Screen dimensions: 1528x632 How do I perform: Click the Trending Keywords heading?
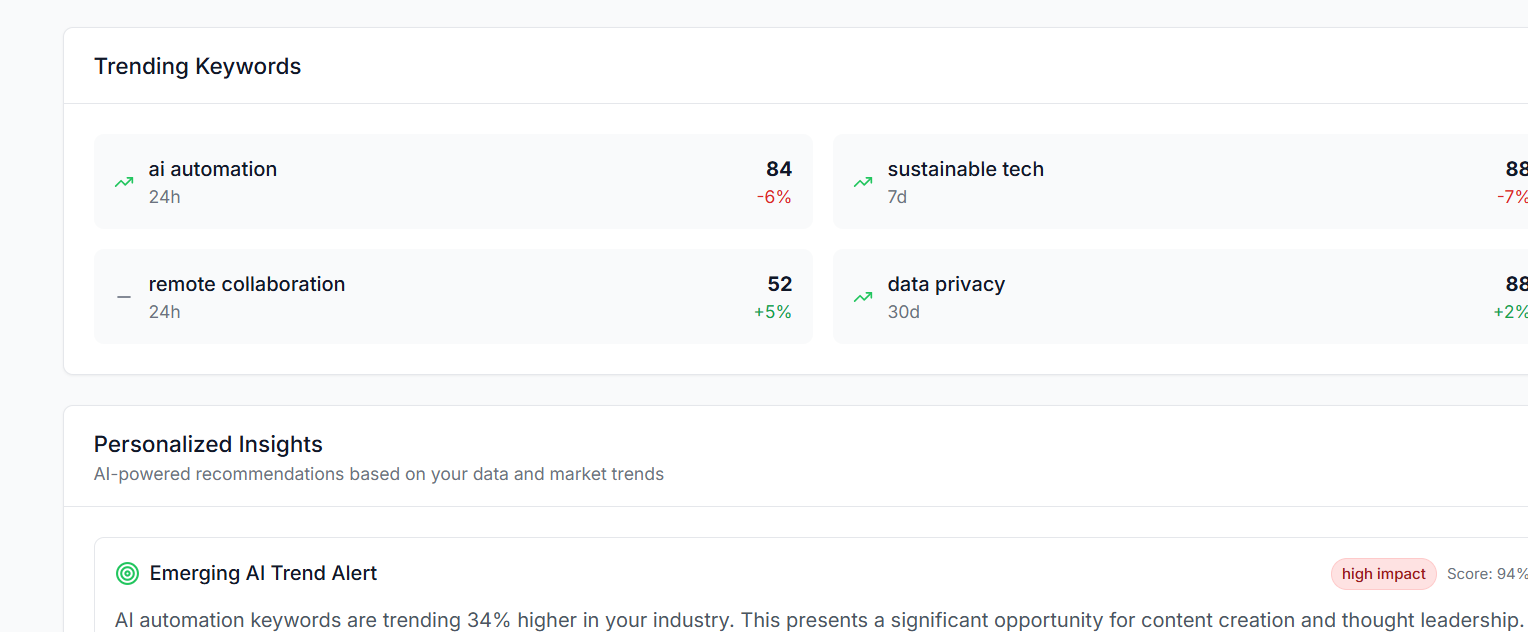point(197,66)
